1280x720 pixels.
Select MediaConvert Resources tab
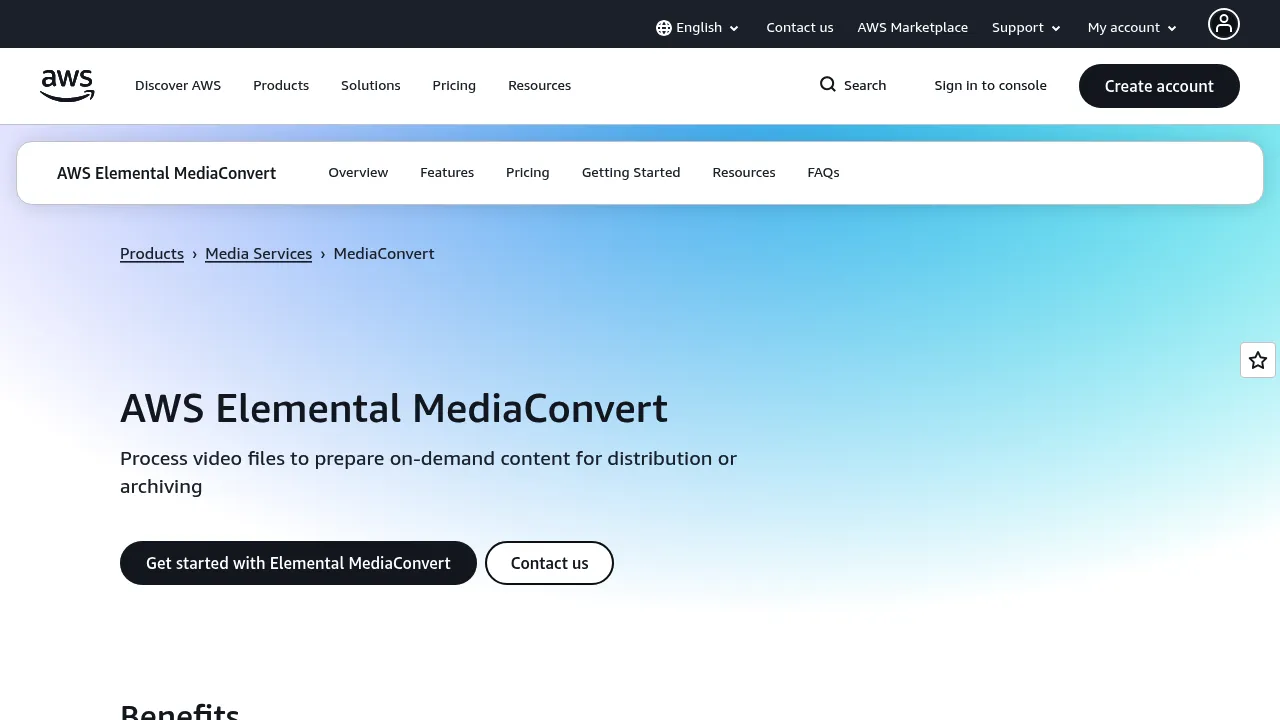744,173
